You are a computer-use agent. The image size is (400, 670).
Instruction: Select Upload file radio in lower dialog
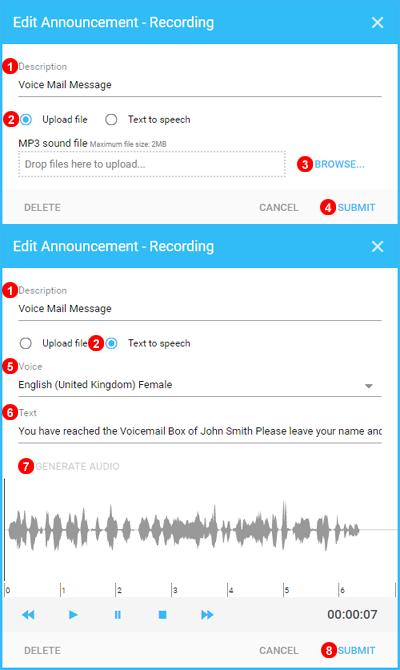(26, 343)
